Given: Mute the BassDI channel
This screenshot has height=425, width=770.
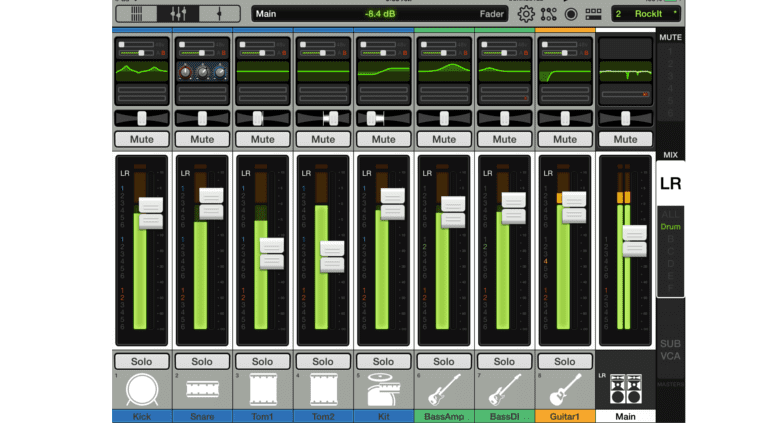Looking at the screenshot, I should [504, 139].
